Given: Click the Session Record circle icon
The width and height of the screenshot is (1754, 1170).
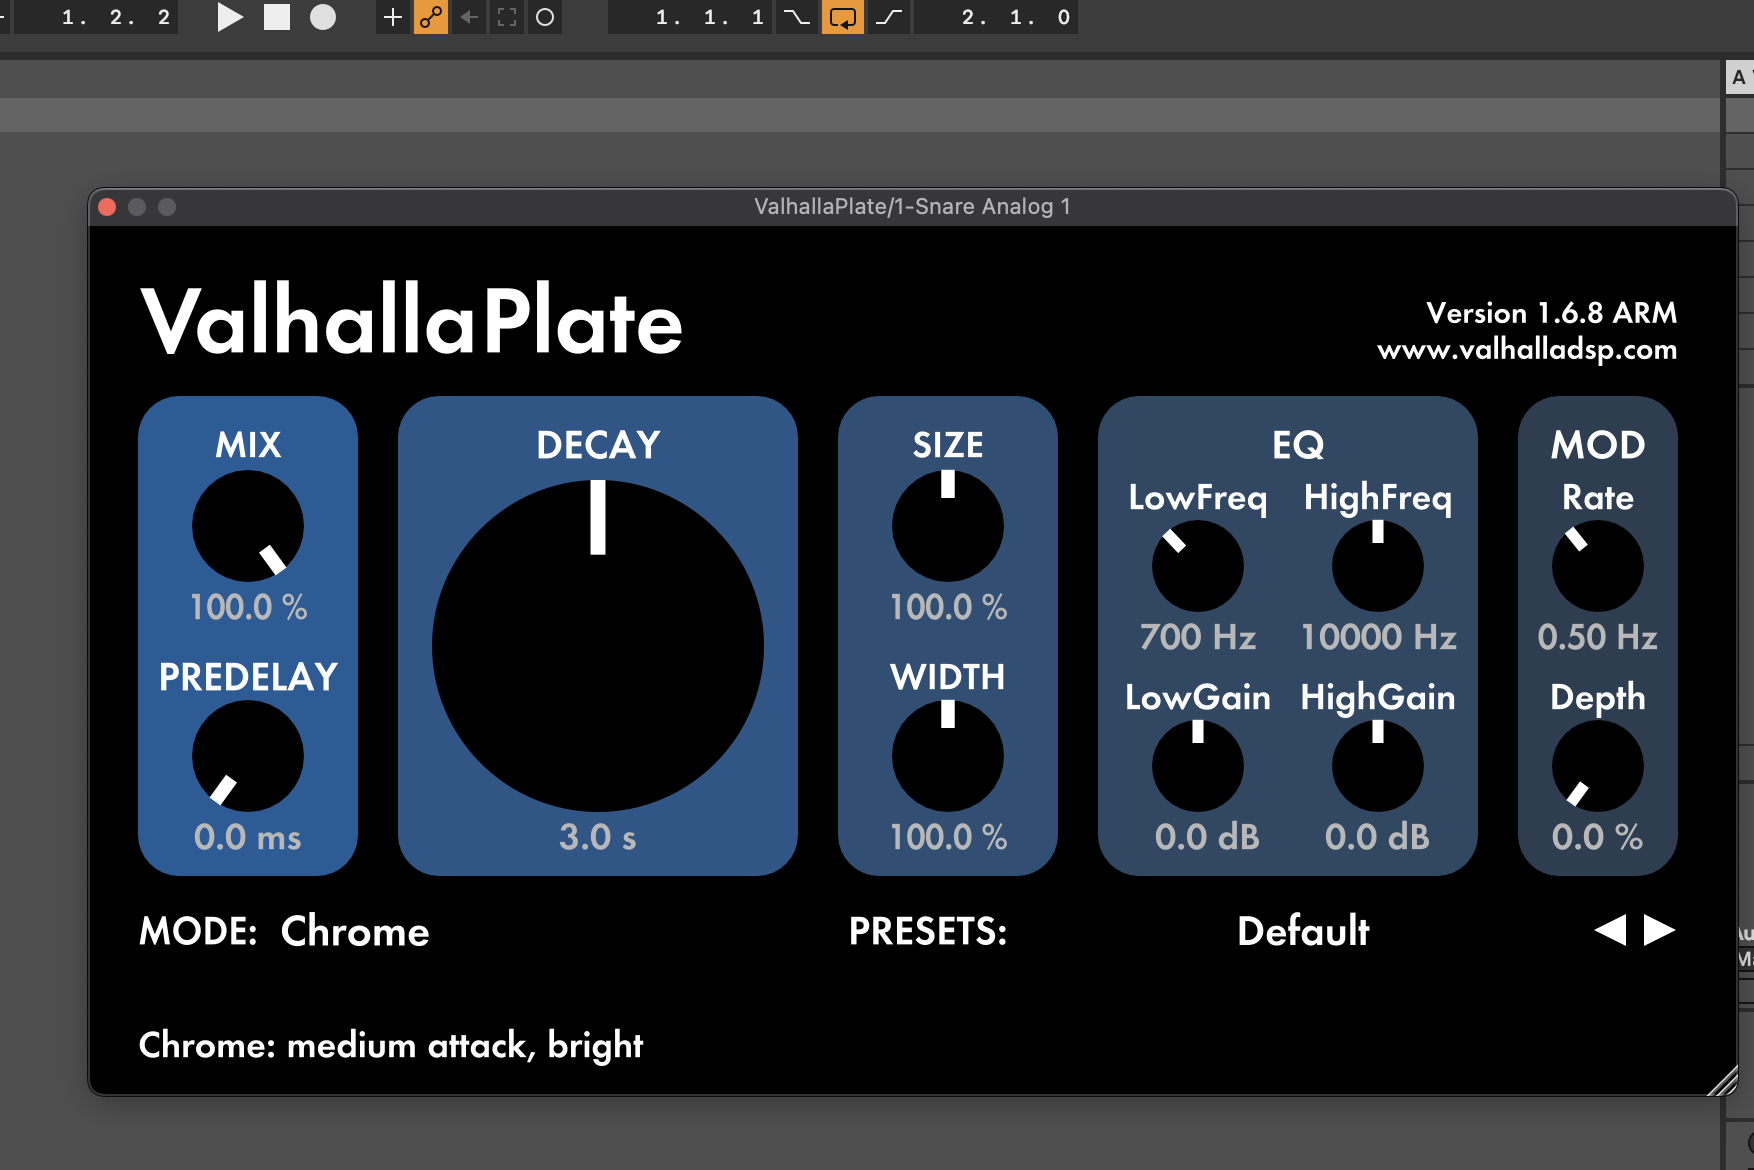Looking at the screenshot, I should tap(544, 17).
